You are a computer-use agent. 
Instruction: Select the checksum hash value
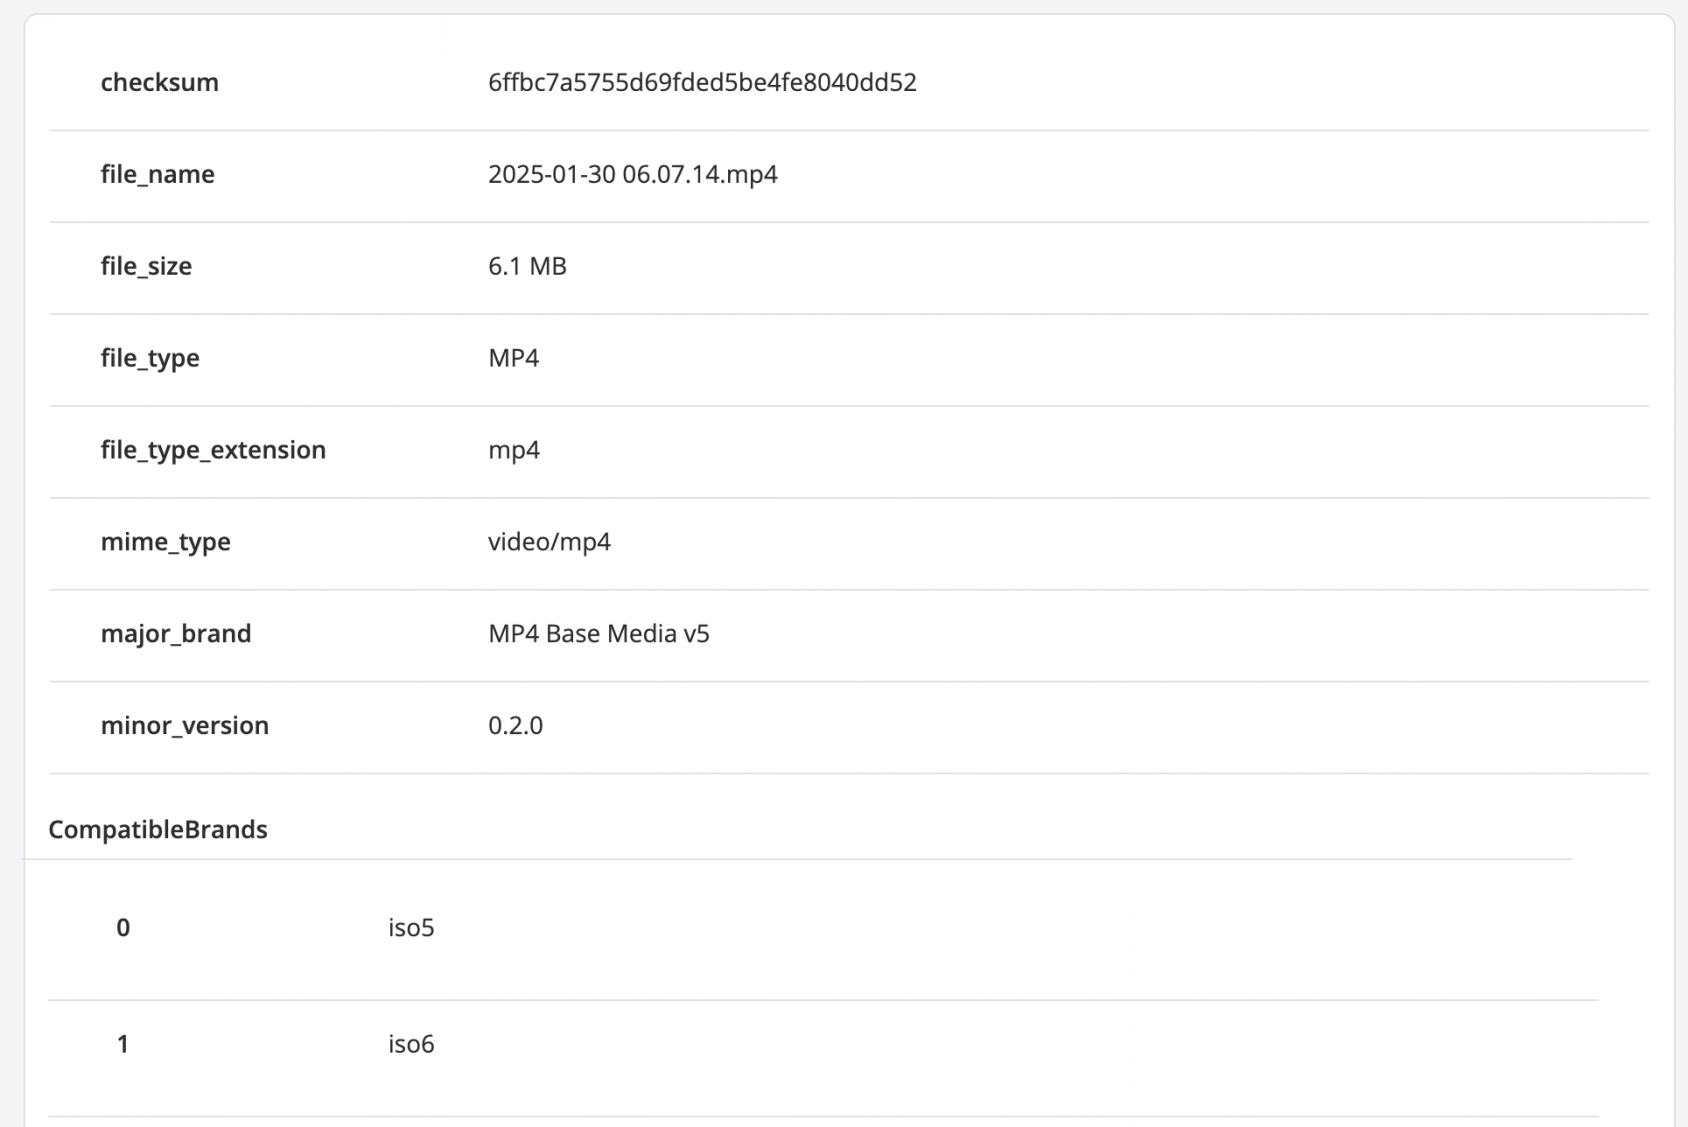[702, 82]
